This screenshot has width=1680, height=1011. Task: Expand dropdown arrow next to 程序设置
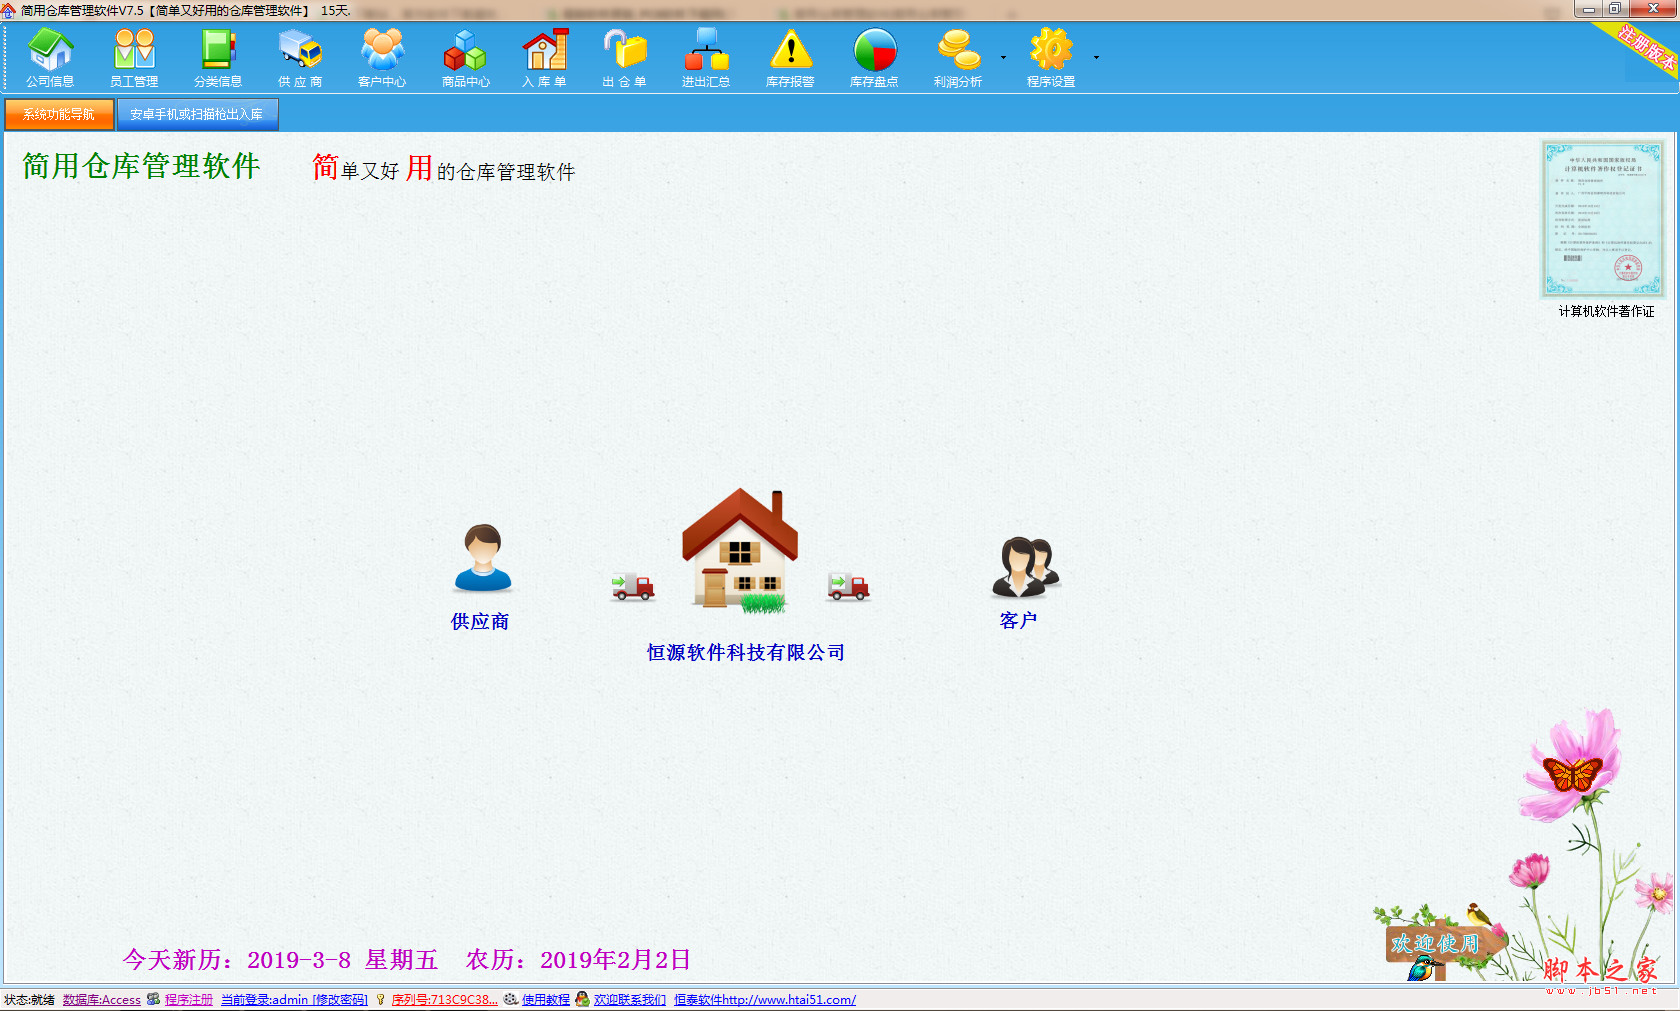1096,58
